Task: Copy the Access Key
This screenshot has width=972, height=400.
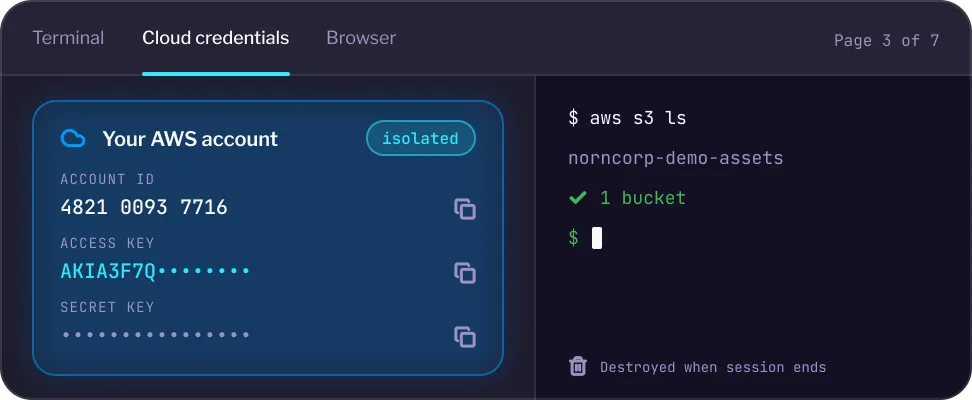Action: (465, 273)
